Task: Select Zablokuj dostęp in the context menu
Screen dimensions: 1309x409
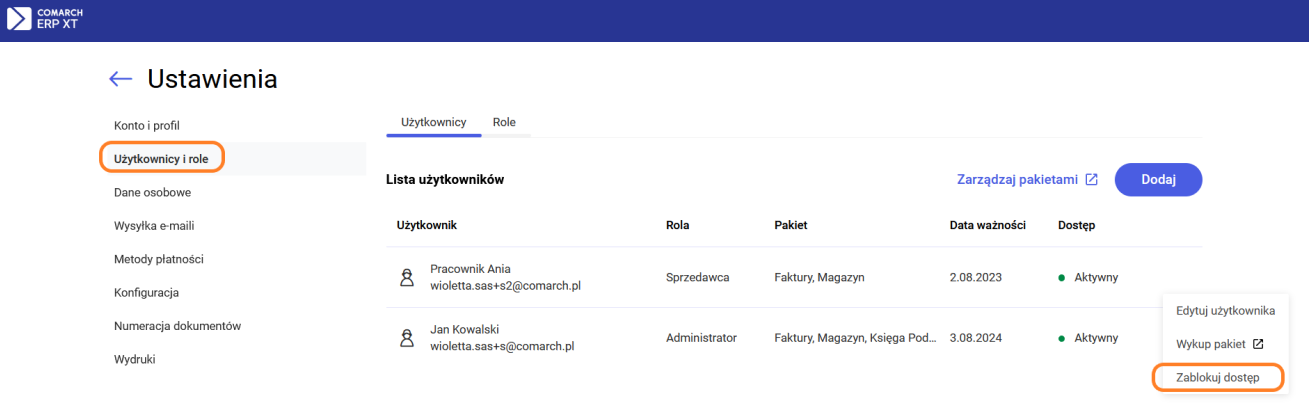Action: (x=1217, y=377)
